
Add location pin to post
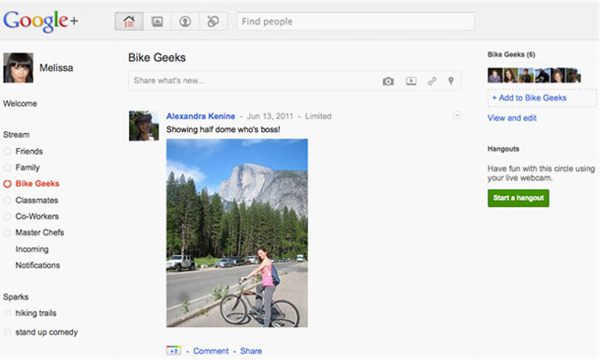[x=451, y=81]
